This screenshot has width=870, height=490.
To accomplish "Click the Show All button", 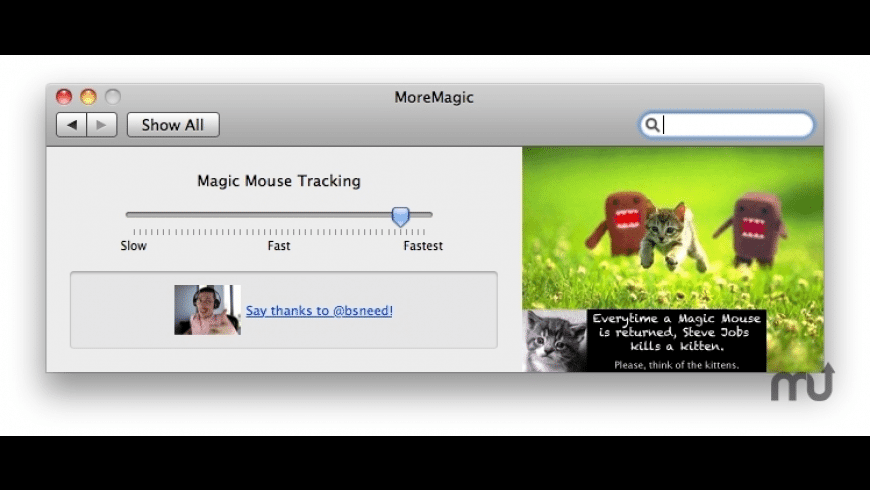I will point(173,125).
